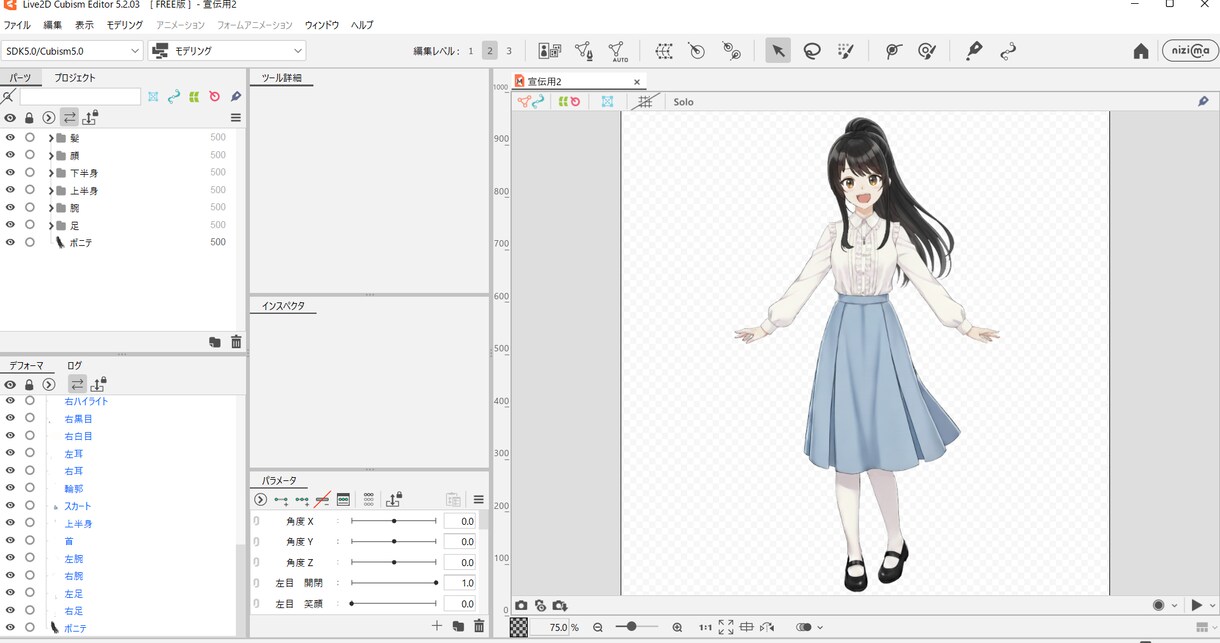Expand the 下半身 folder

pyautogui.click(x=51, y=173)
